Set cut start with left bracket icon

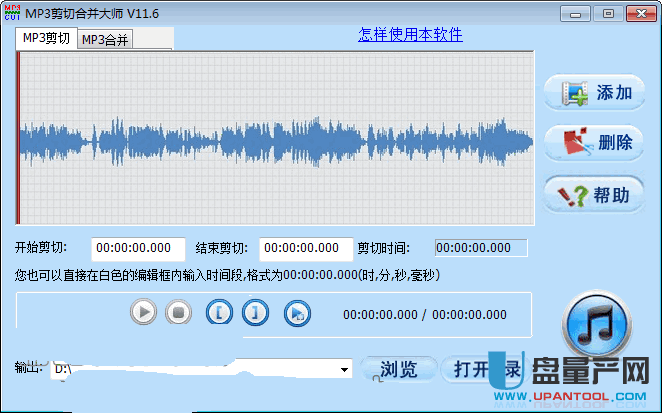point(219,312)
